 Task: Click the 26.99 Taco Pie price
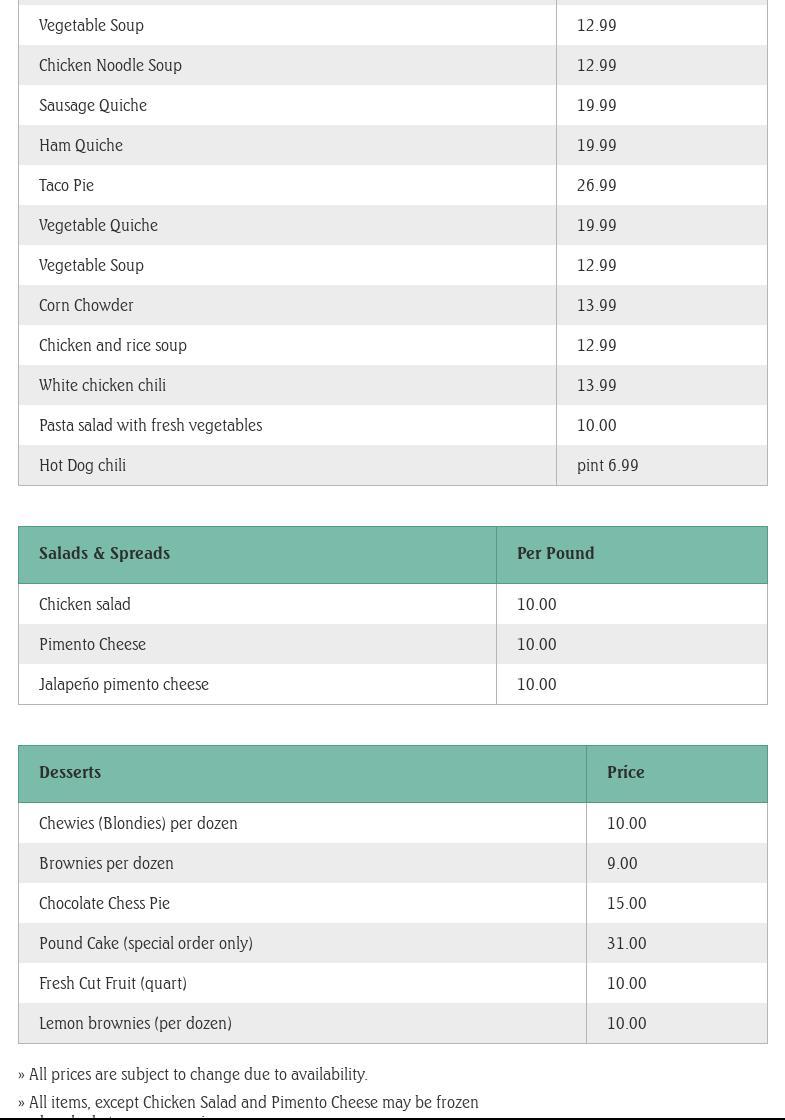click(x=596, y=186)
